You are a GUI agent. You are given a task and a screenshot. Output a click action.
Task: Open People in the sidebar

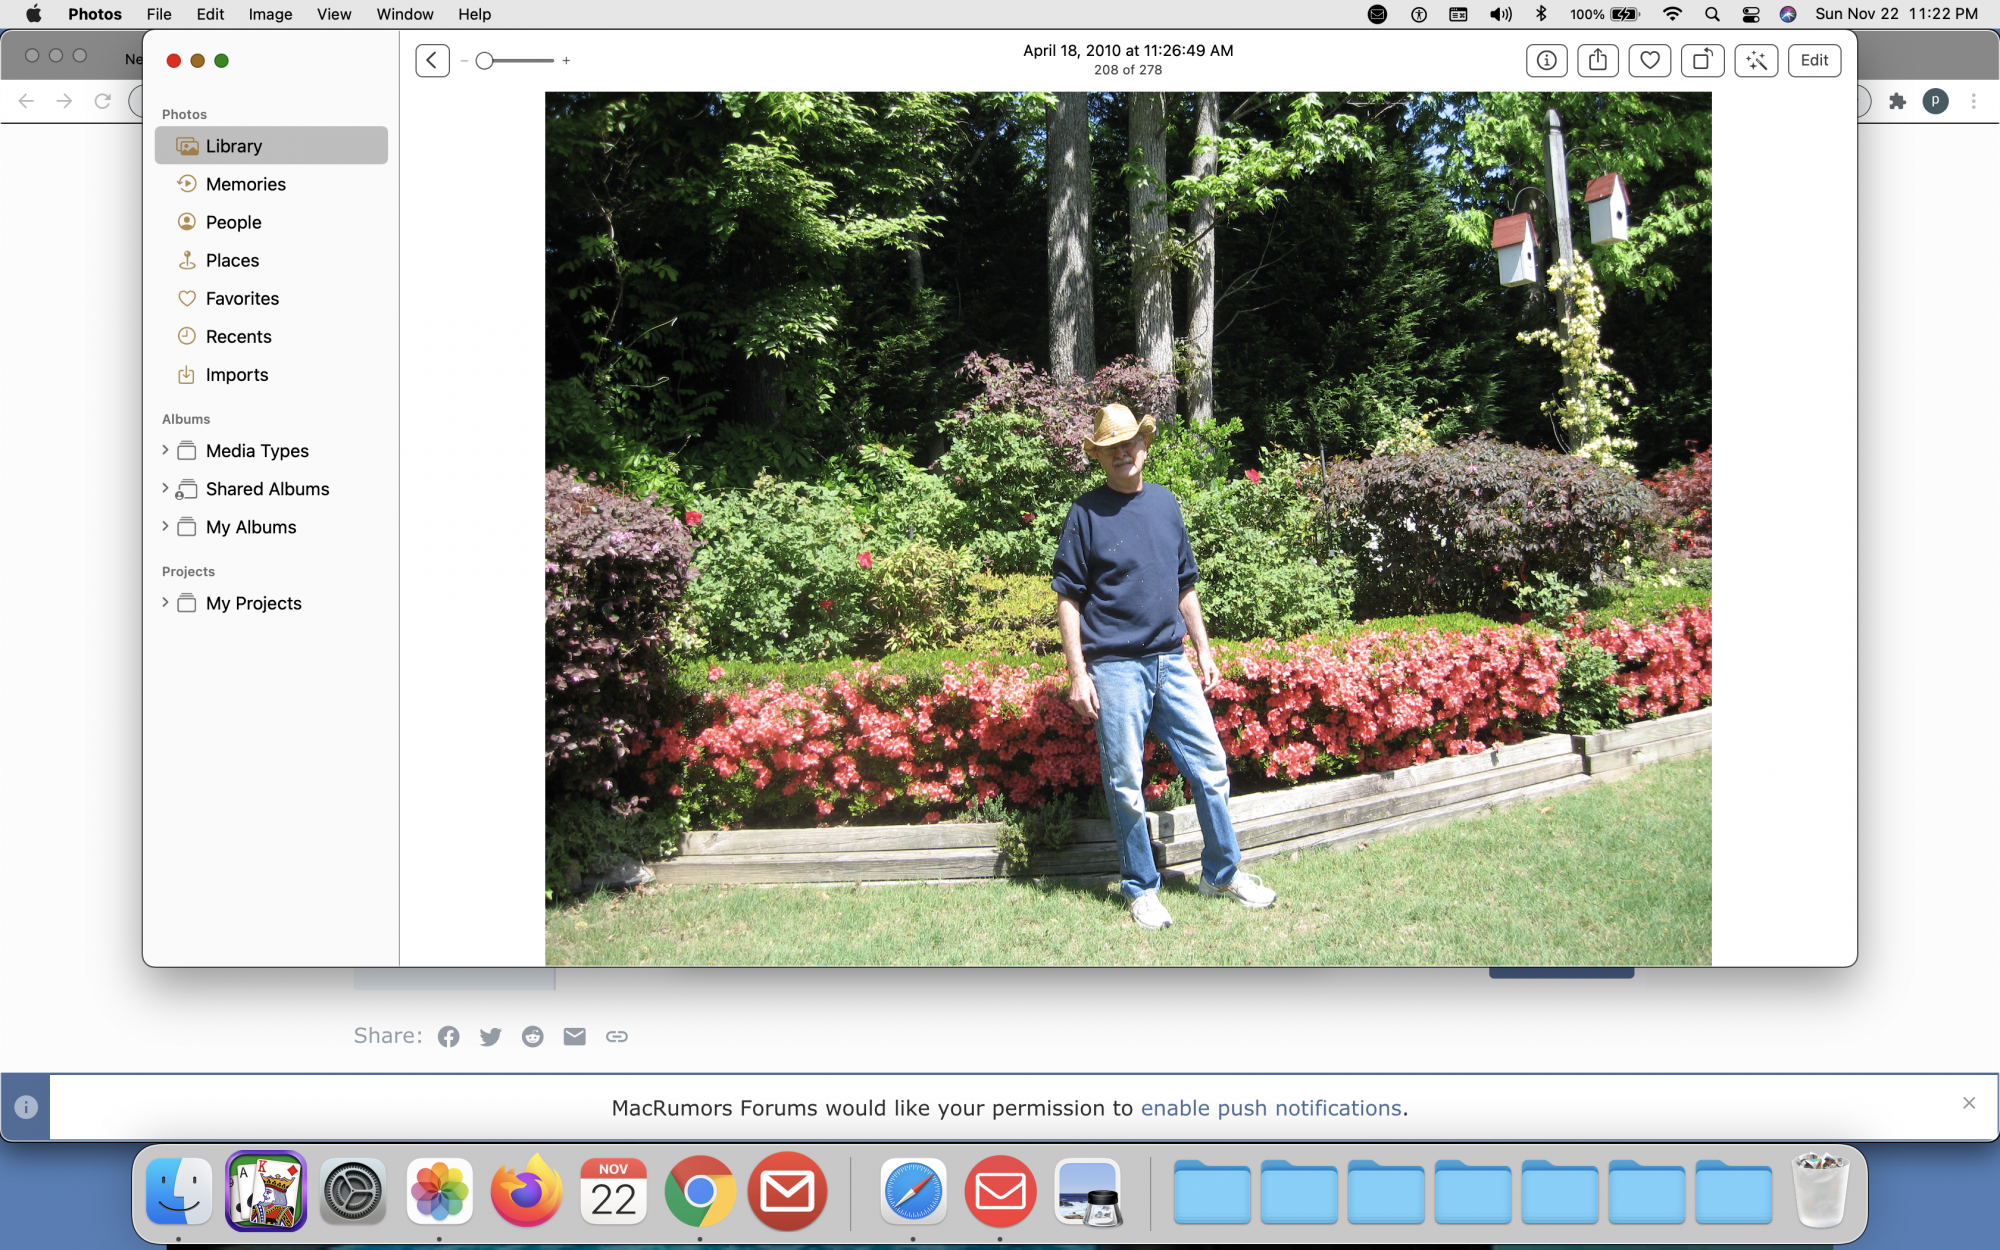[233, 222]
